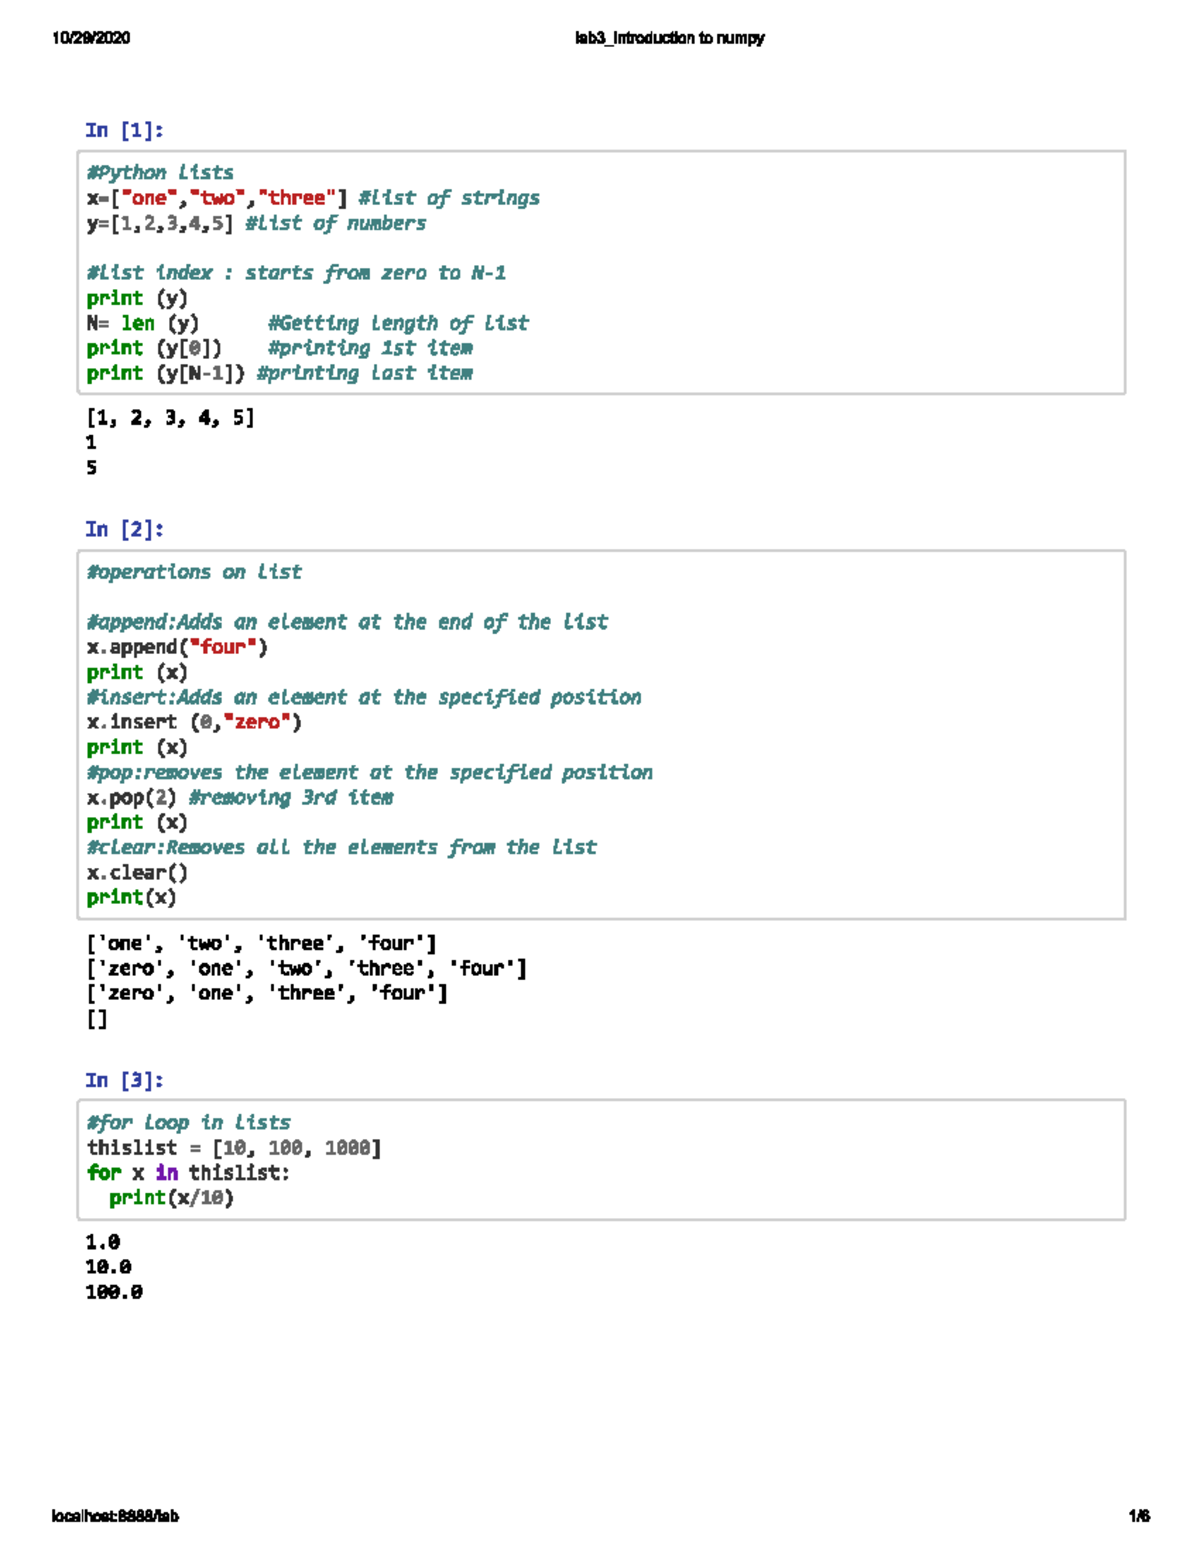Click the 'In [1]:' cell prompt
The width and height of the screenshot is (1200, 1553).
click(124, 130)
